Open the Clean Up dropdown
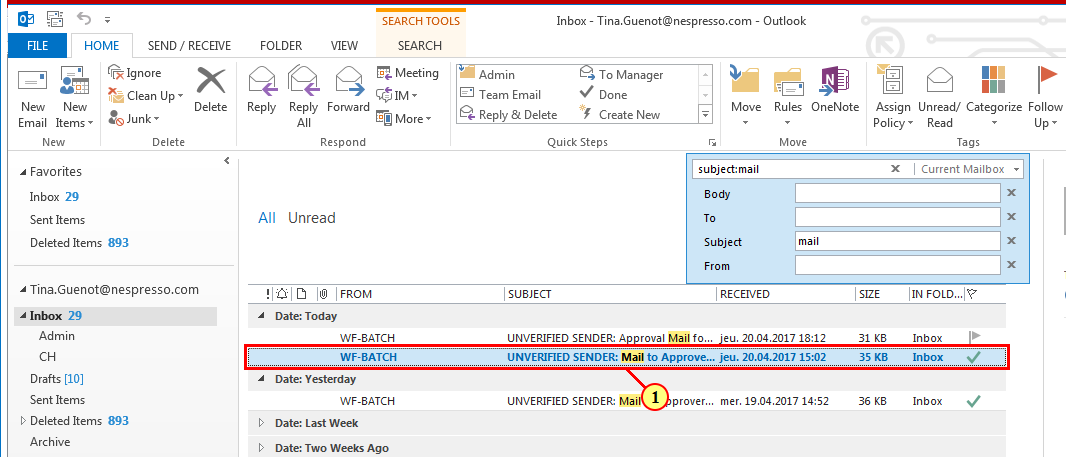 [x=145, y=96]
